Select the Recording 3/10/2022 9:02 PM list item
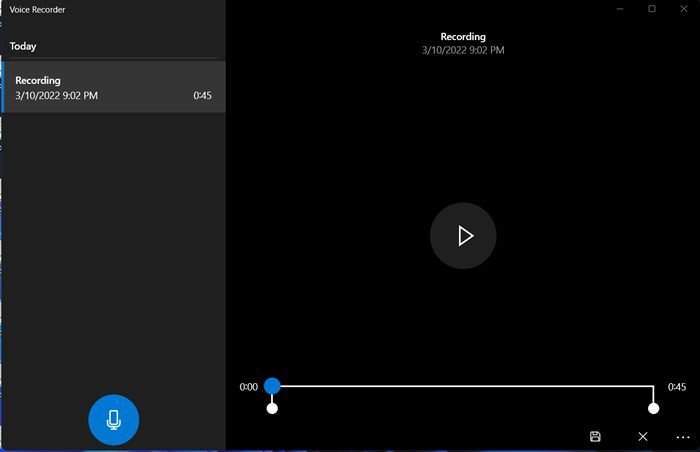The height and width of the screenshot is (452, 700). (114, 87)
